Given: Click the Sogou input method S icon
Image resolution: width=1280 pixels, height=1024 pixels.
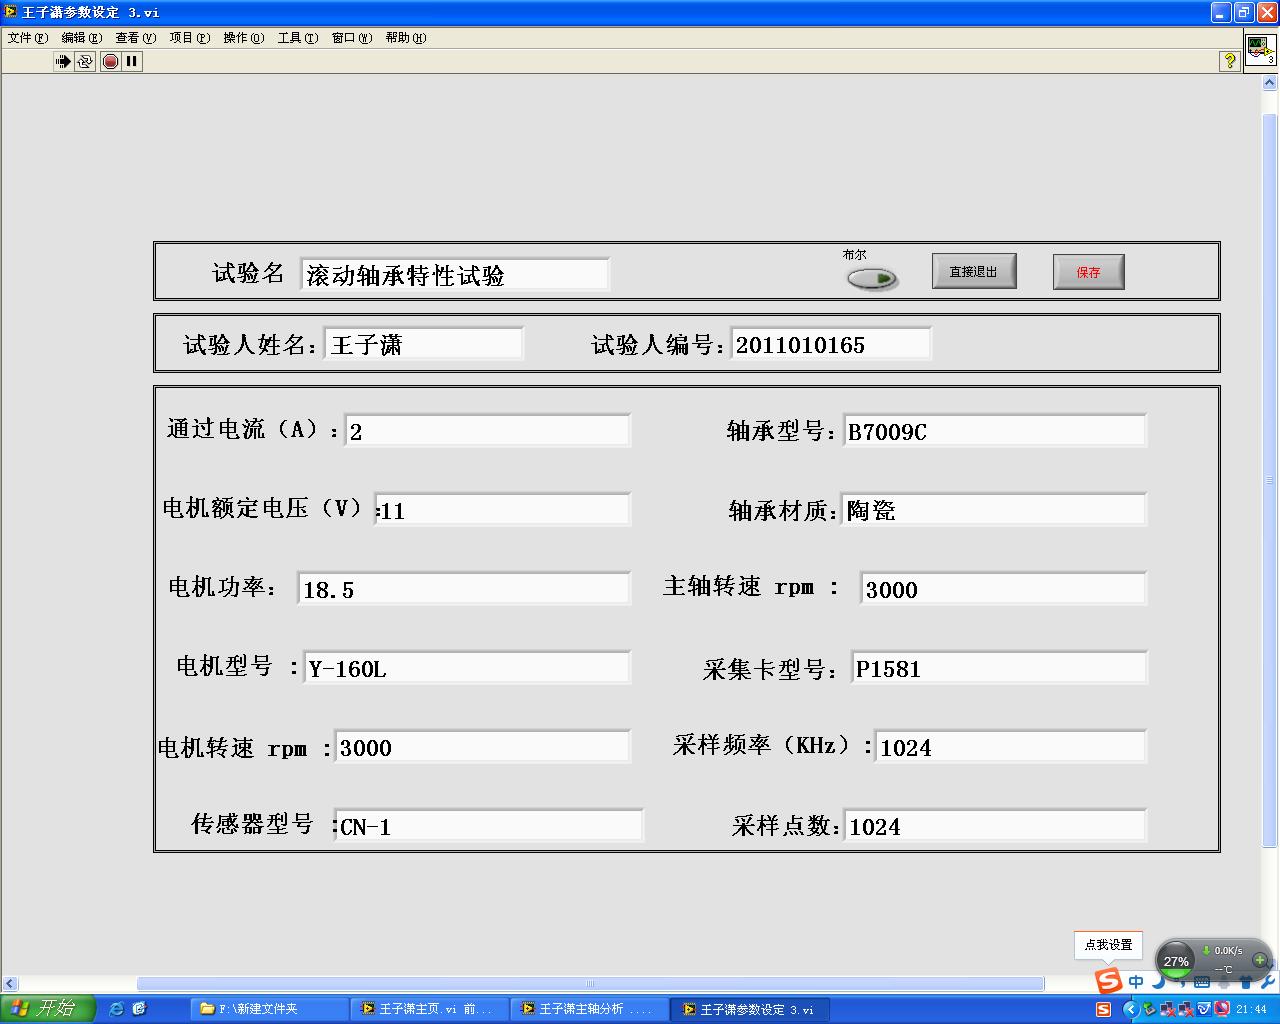Looking at the screenshot, I should [x=1108, y=981].
